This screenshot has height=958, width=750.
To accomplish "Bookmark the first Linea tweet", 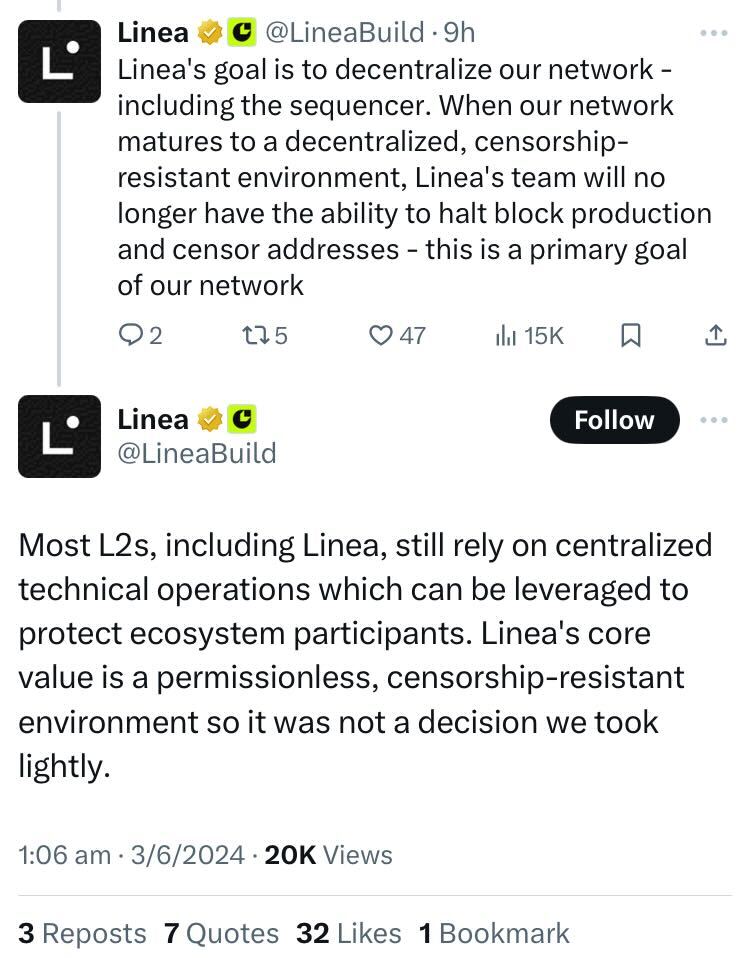I will coord(631,336).
